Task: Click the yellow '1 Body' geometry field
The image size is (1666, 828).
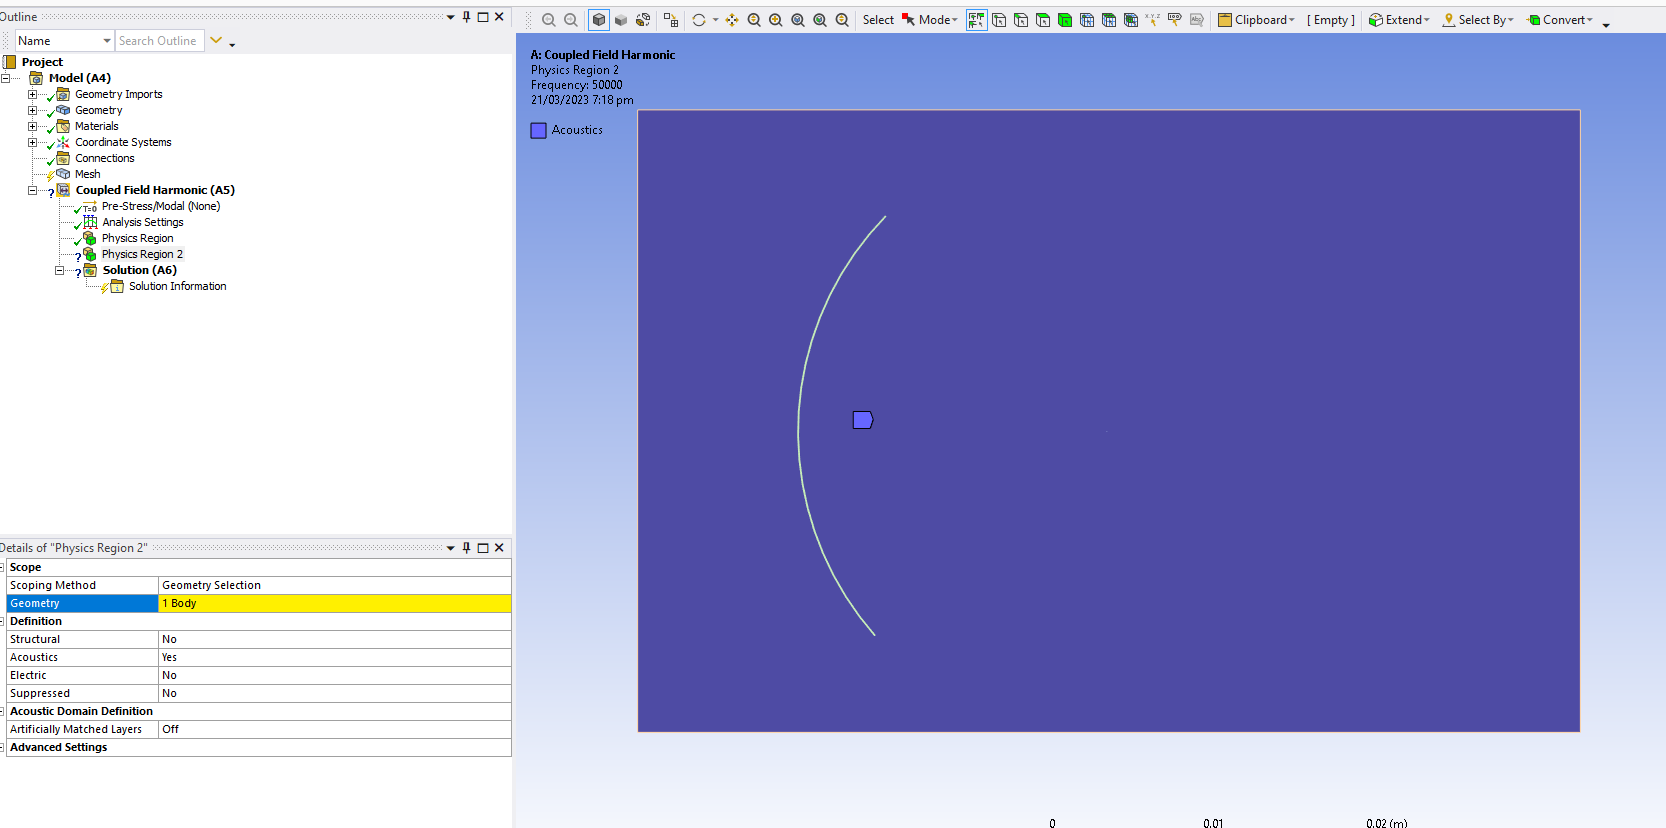Action: coord(335,603)
